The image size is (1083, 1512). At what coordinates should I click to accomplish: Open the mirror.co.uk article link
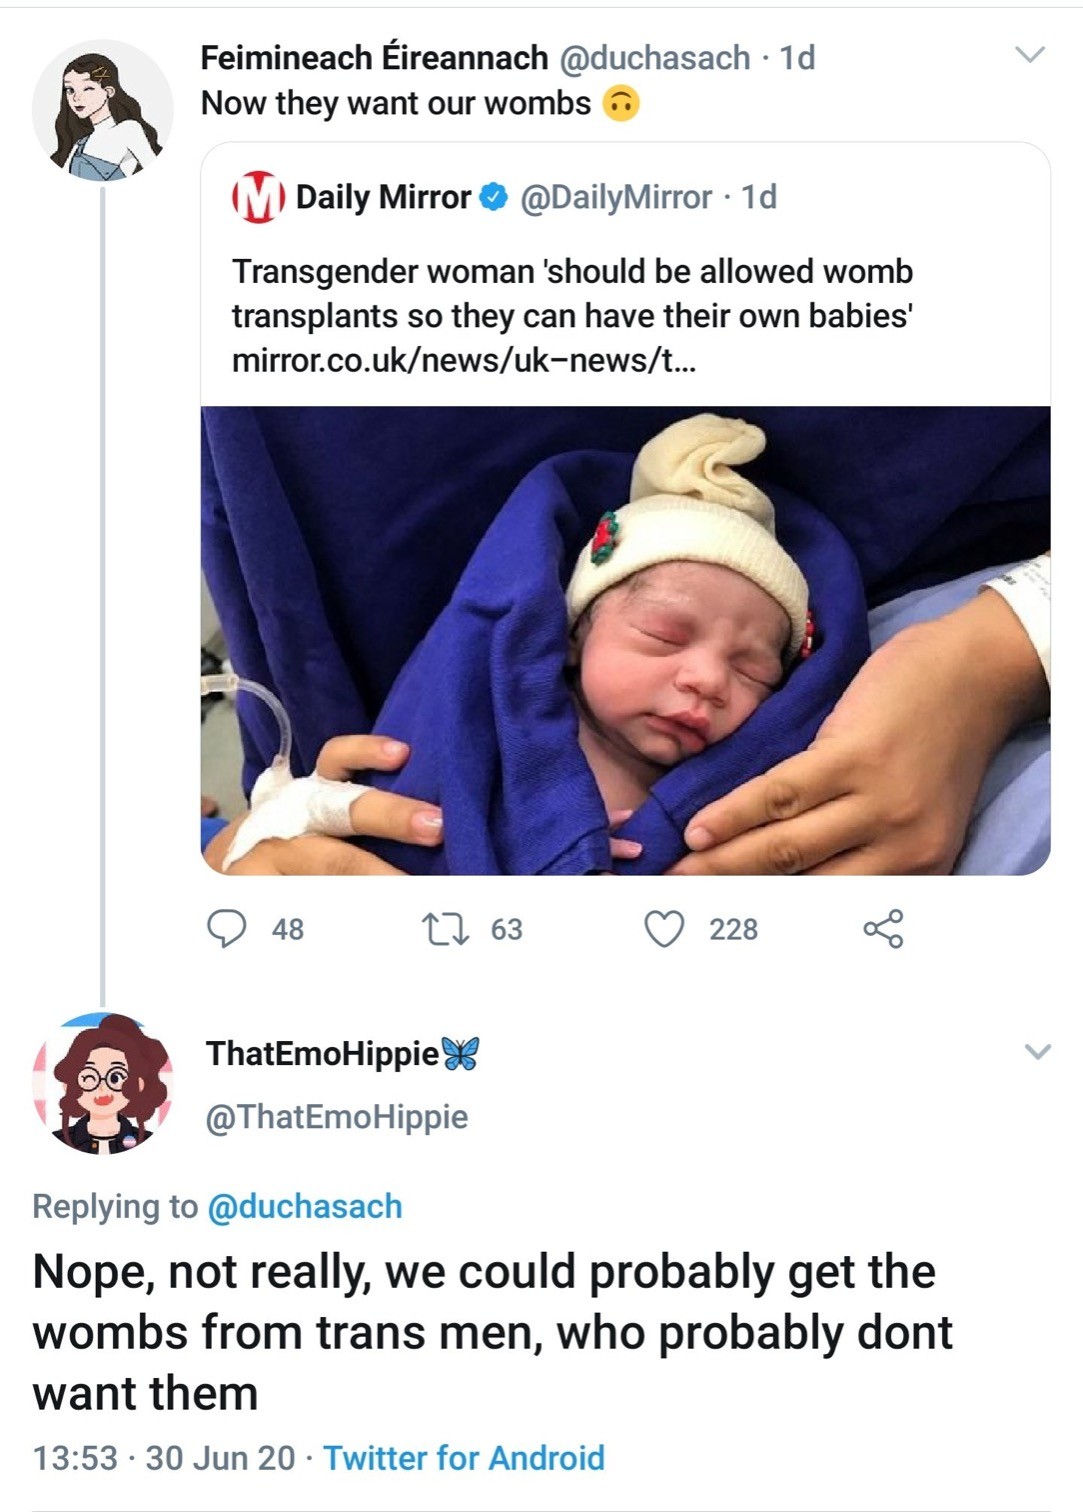[464, 360]
